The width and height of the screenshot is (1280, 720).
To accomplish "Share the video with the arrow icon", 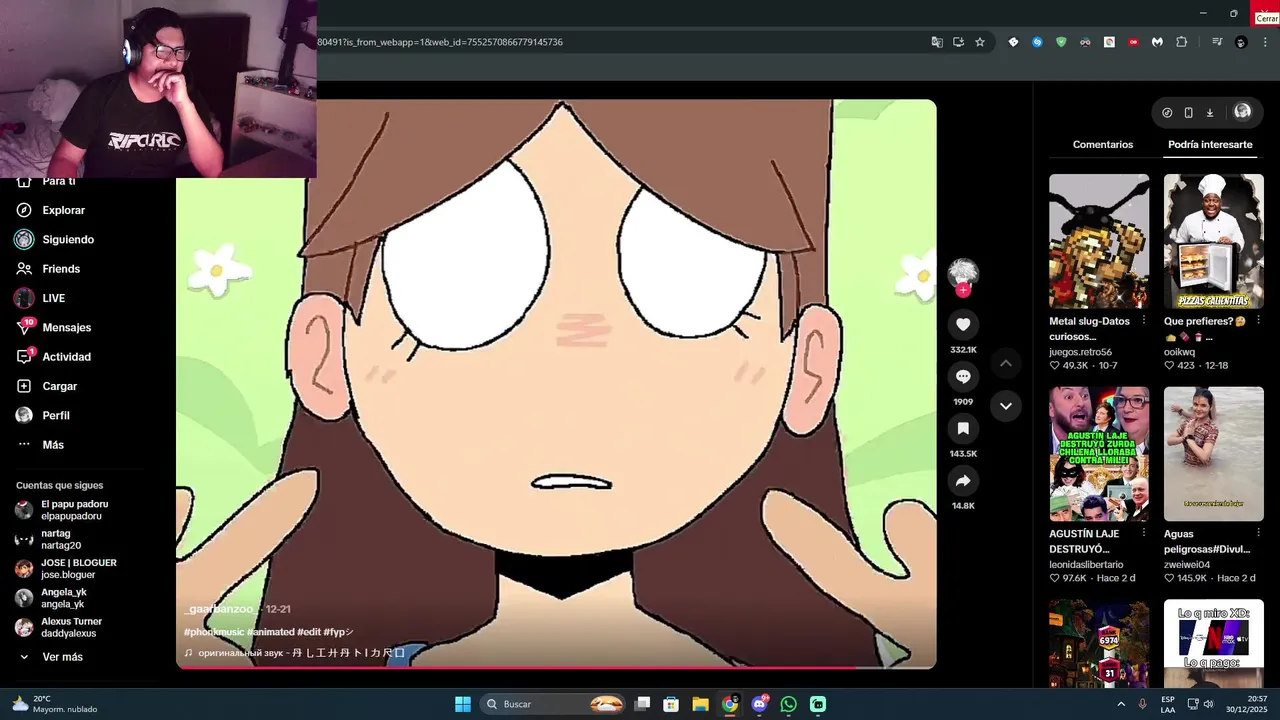I will pyautogui.click(x=963, y=481).
